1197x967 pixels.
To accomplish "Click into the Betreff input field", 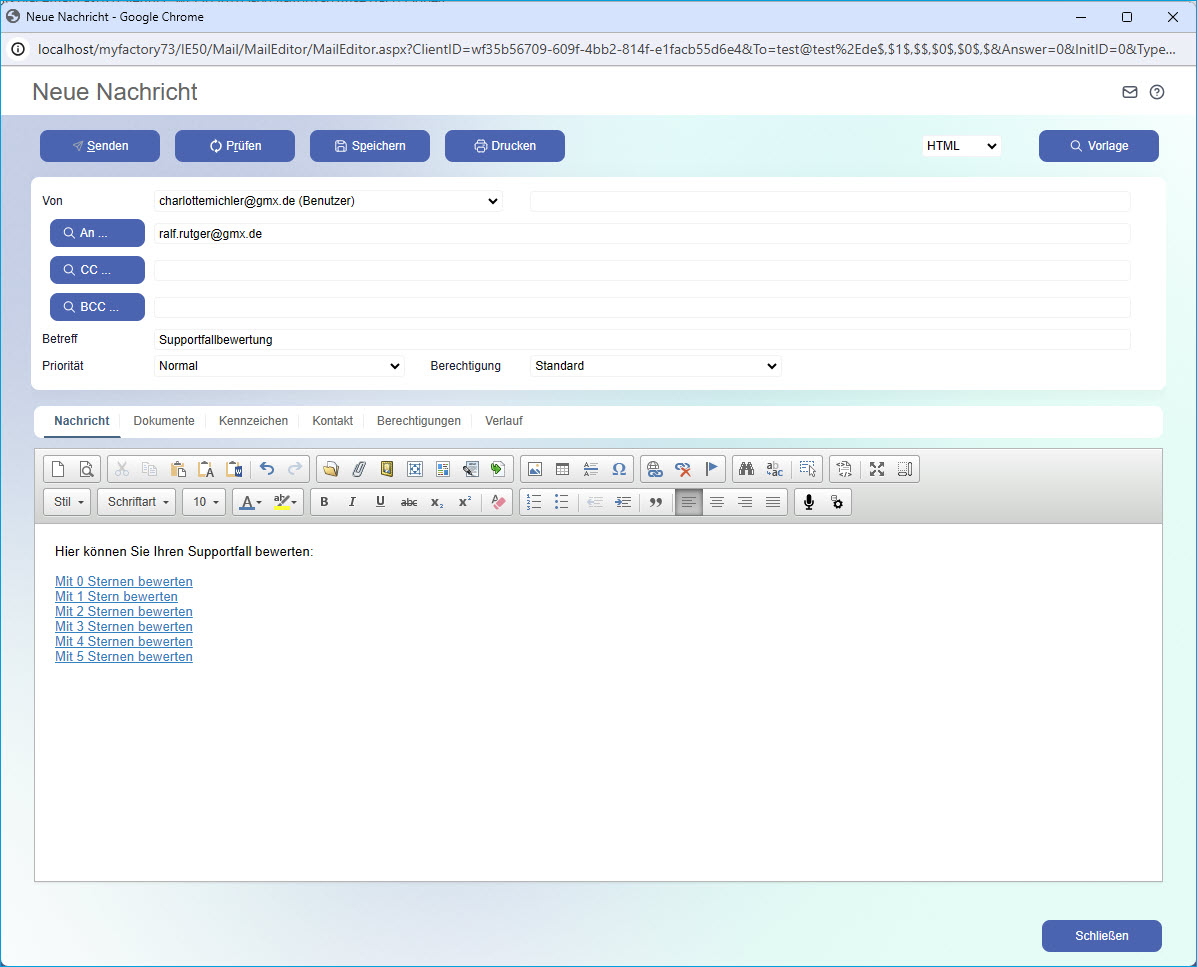I will coord(642,340).
